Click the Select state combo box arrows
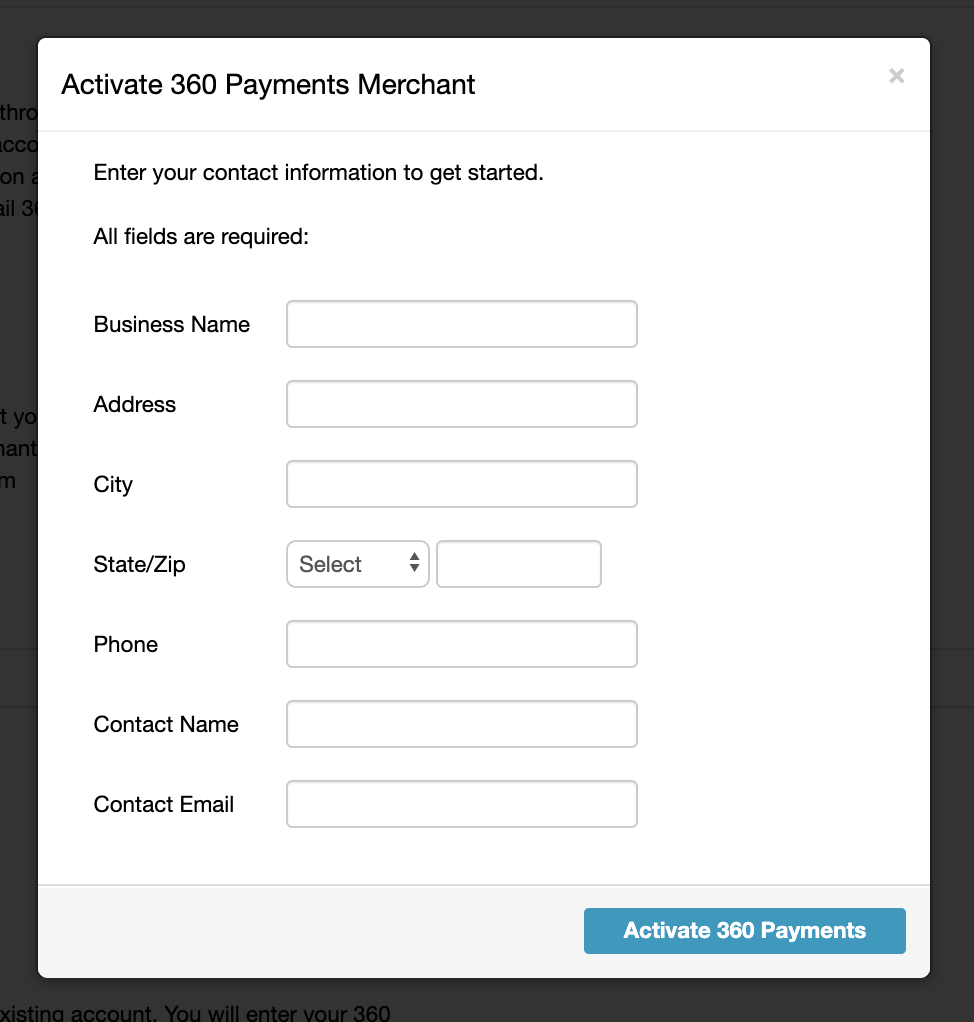This screenshot has width=974, height=1022. (414, 564)
